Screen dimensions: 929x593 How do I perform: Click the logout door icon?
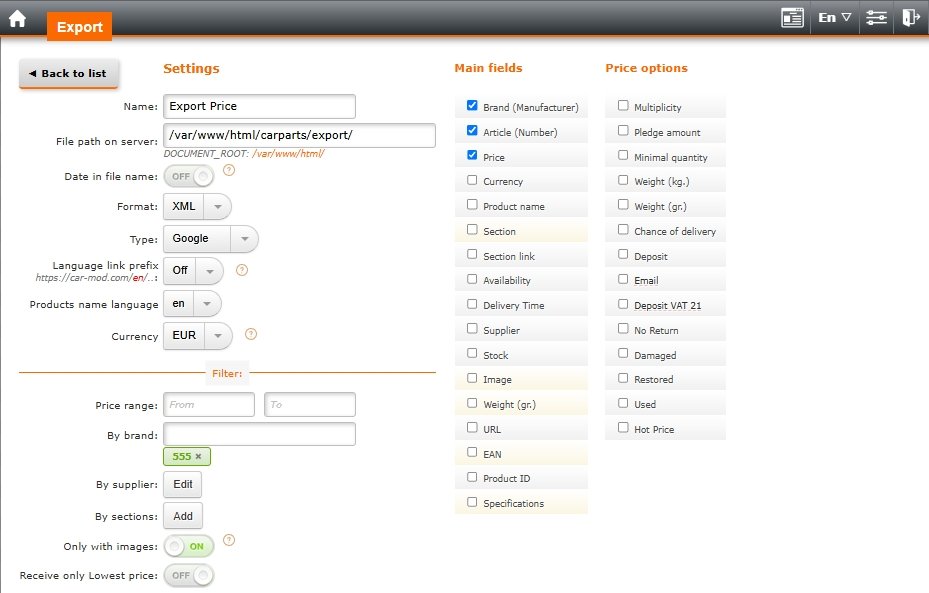[909, 18]
